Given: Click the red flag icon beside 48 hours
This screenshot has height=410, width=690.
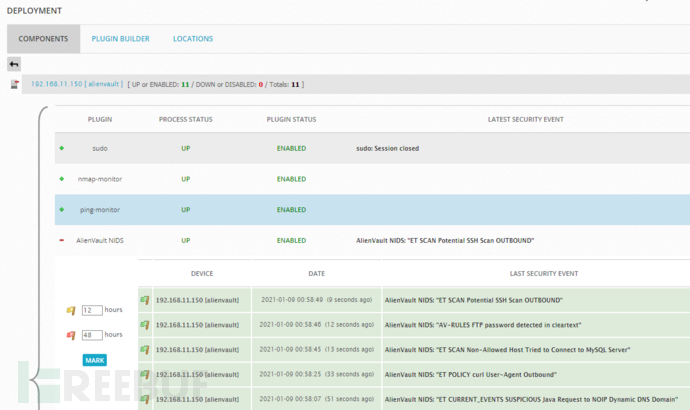Looking at the screenshot, I should [x=71, y=335].
